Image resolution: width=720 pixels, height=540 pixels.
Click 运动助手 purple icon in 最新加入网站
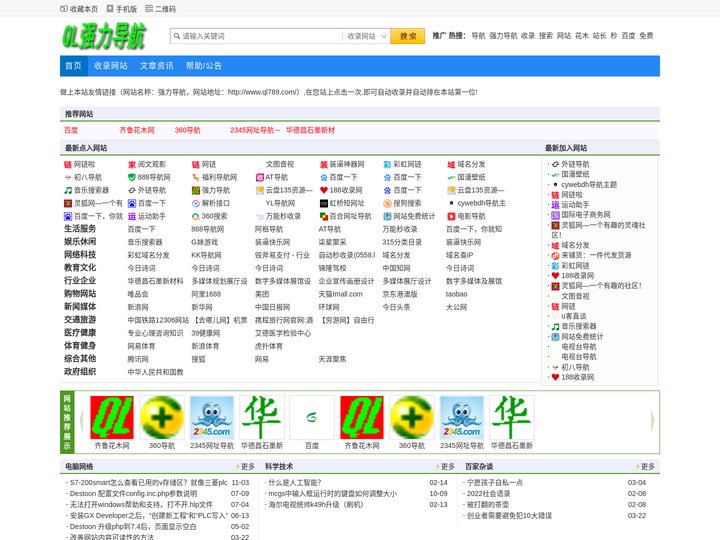[555, 205]
